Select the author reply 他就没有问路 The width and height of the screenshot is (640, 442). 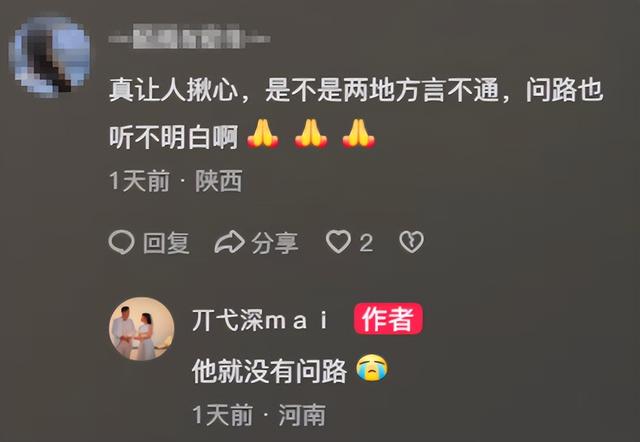click(x=269, y=371)
